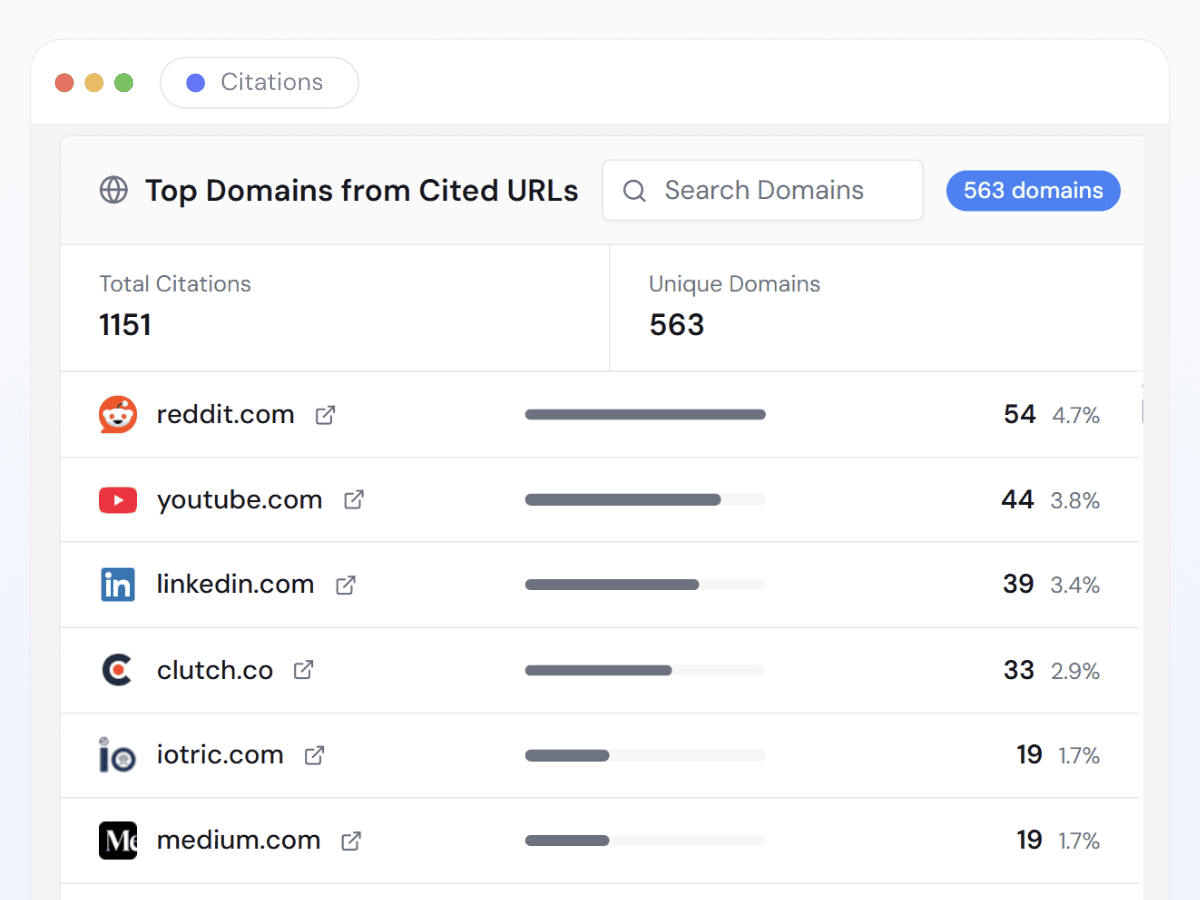Click the reddit.com citation share bar
The height and width of the screenshot is (900, 1200).
click(645, 414)
